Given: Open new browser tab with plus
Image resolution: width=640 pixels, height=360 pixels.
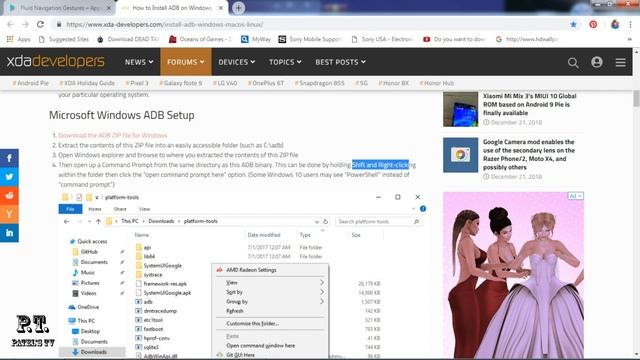Looking at the screenshot, I should tap(238, 8).
